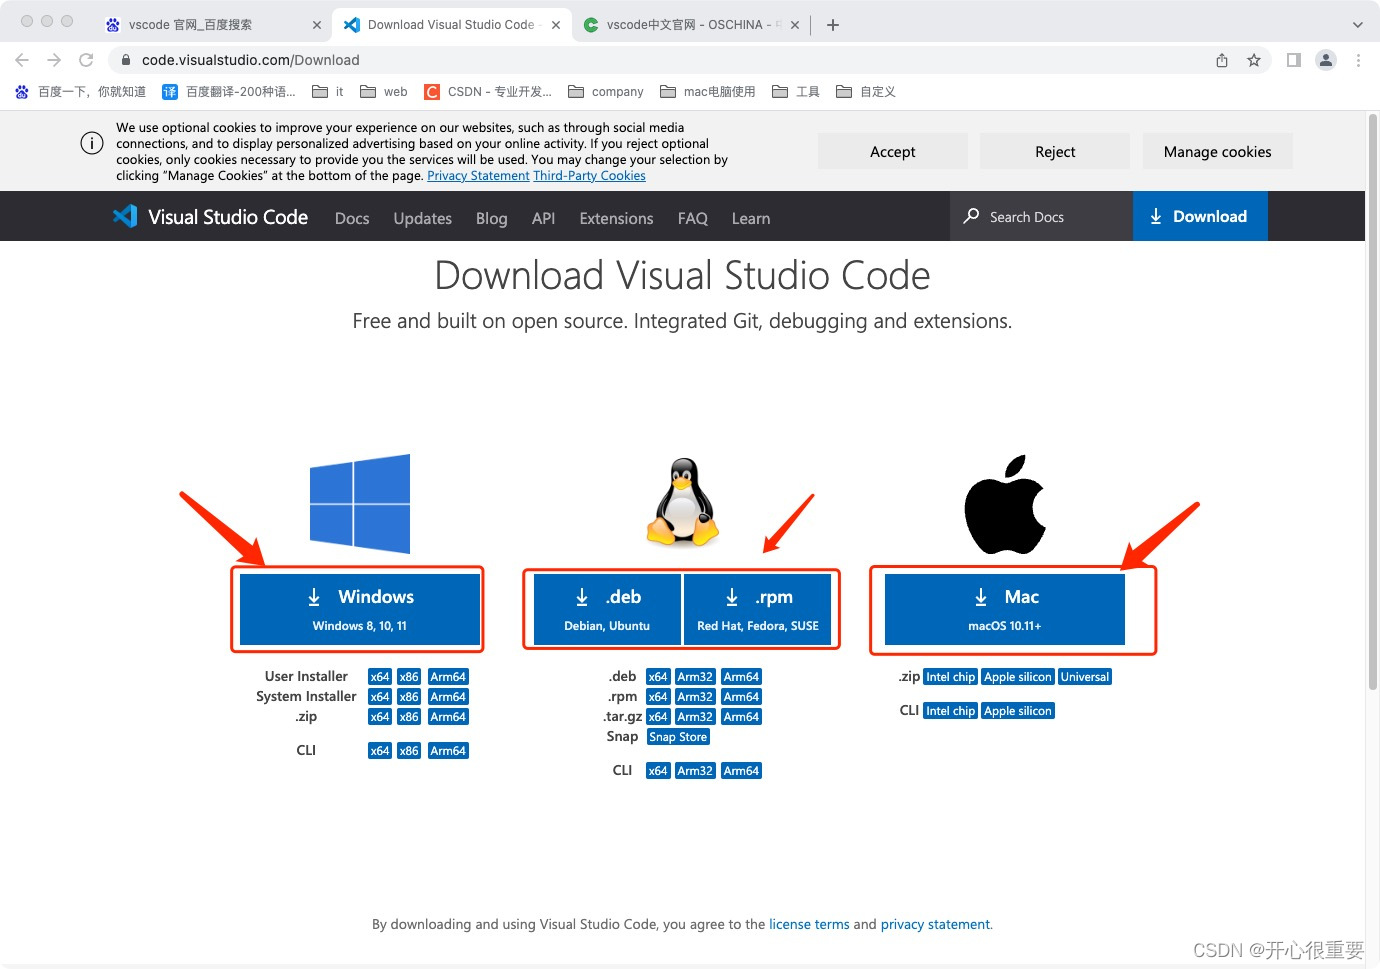Bookmark this page with the star icon
Viewport: 1380px width, 969px height.
click(x=1254, y=60)
